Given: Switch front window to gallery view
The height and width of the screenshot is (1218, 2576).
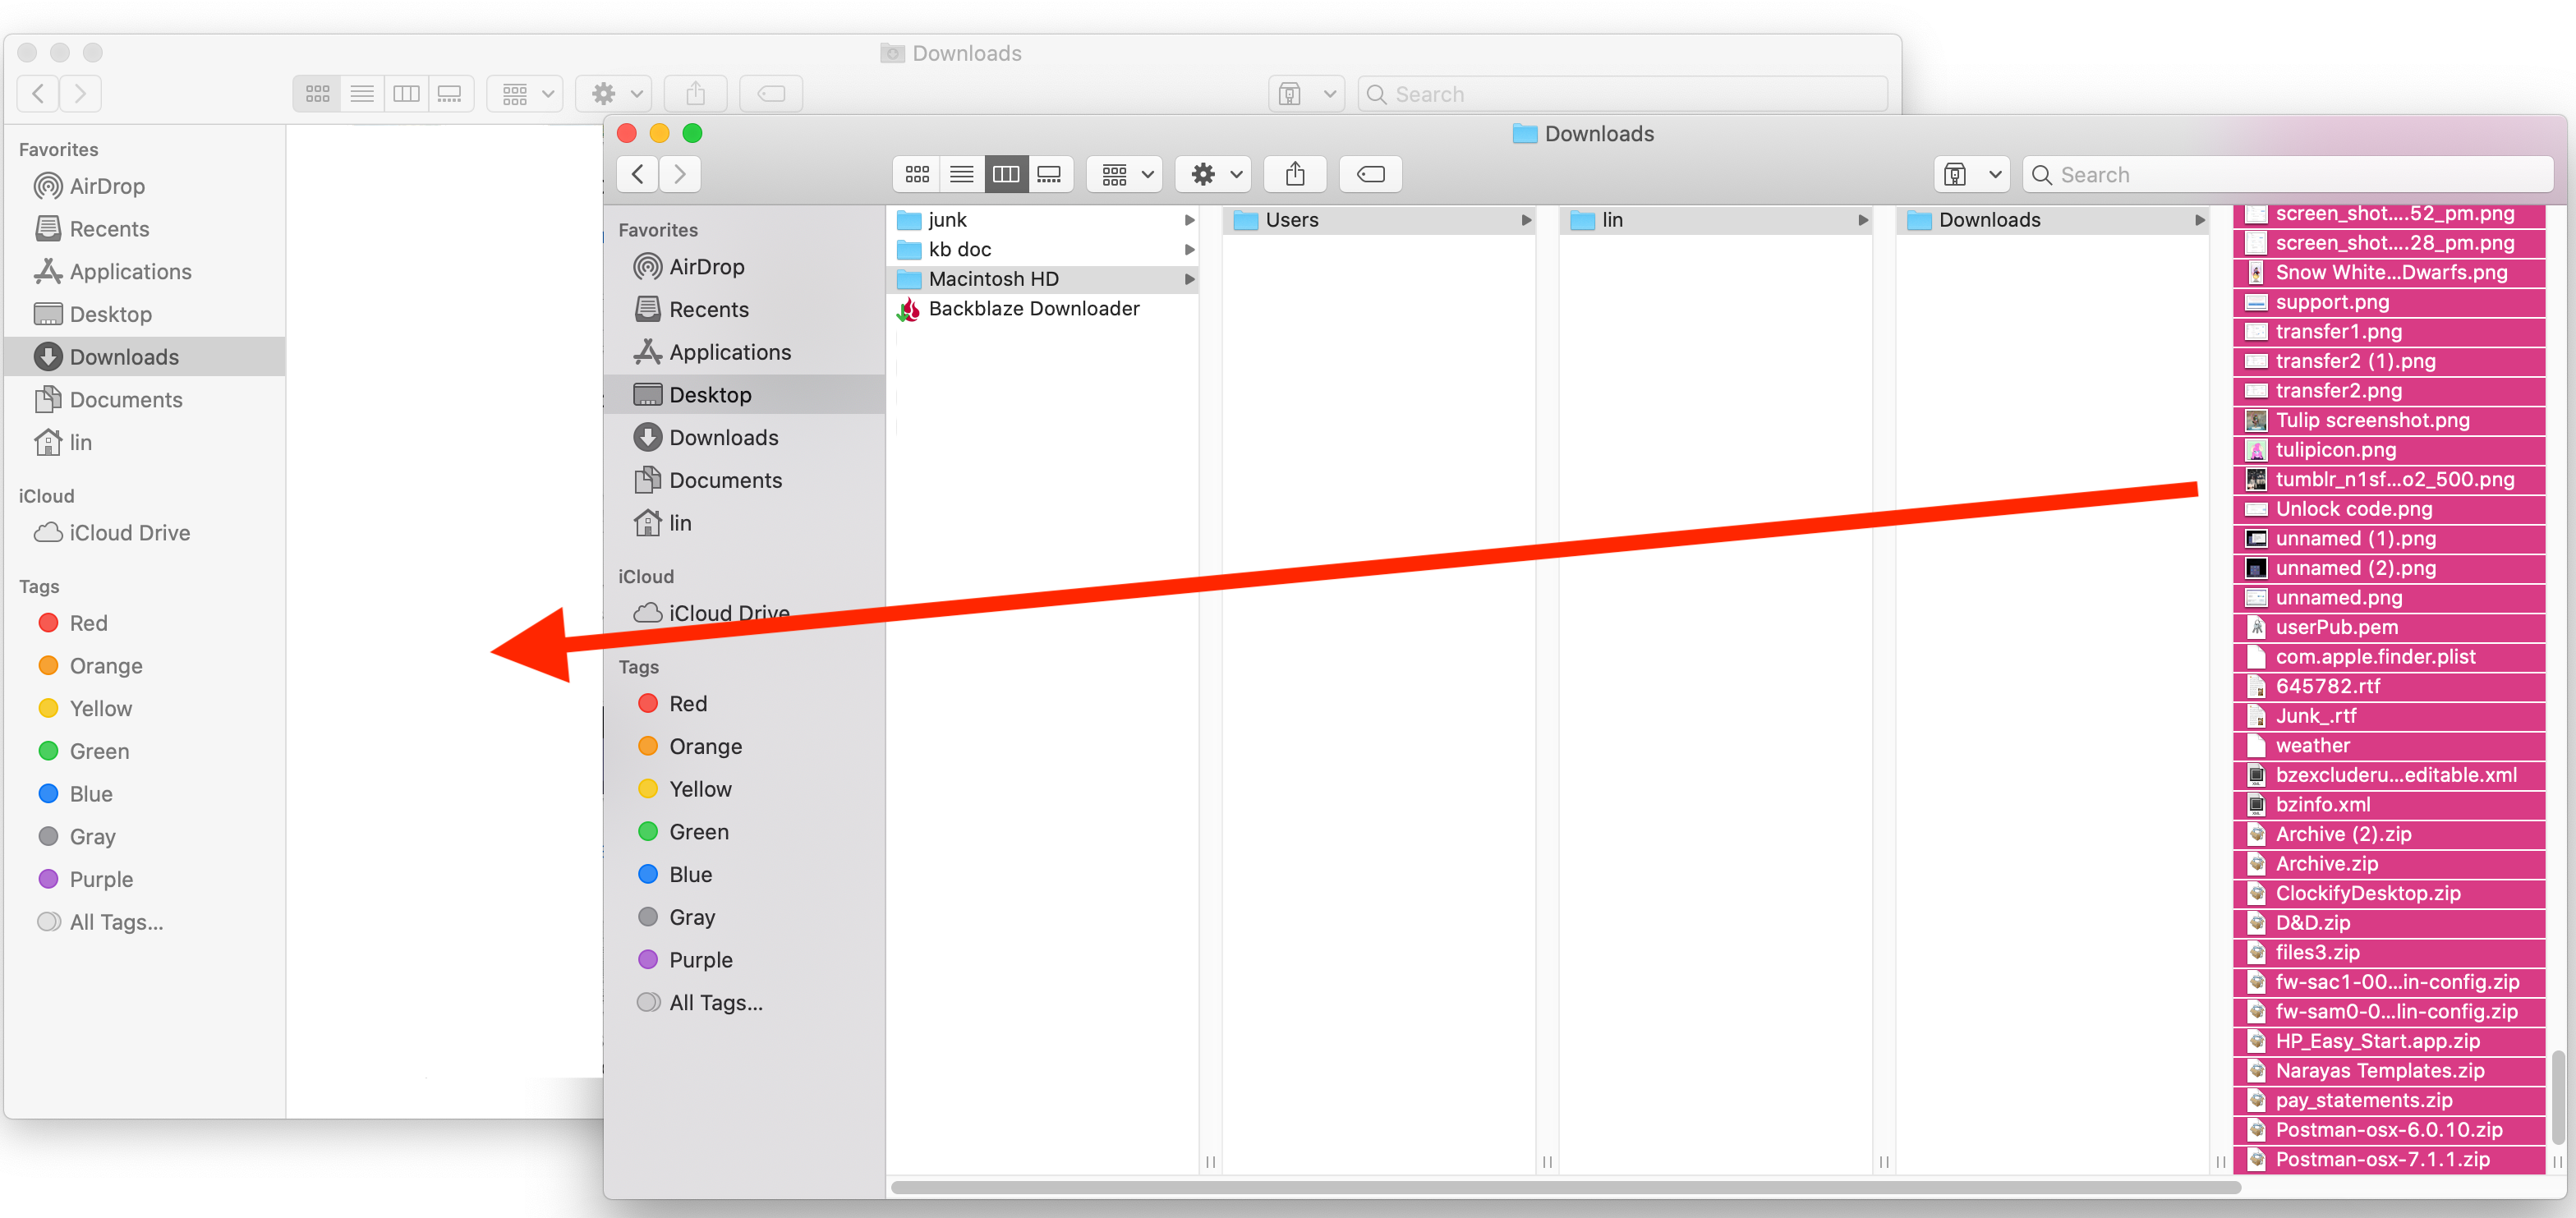Looking at the screenshot, I should click(1049, 174).
